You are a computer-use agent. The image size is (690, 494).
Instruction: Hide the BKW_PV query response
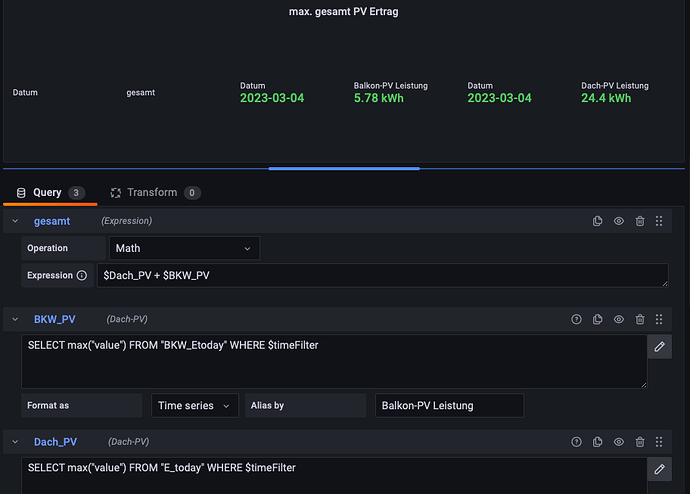point(619,319)
